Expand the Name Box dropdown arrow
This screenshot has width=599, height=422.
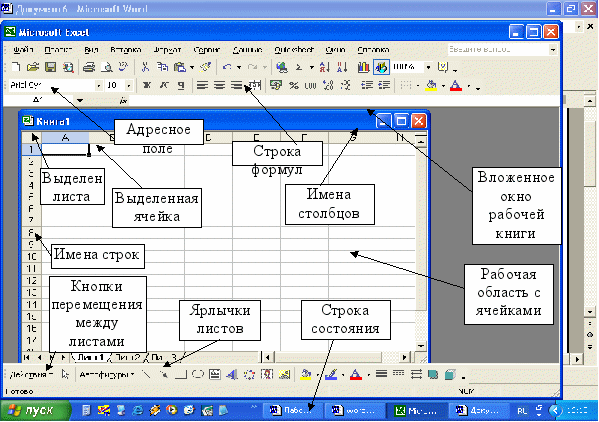pyautogui.click(x=80, y=100)
